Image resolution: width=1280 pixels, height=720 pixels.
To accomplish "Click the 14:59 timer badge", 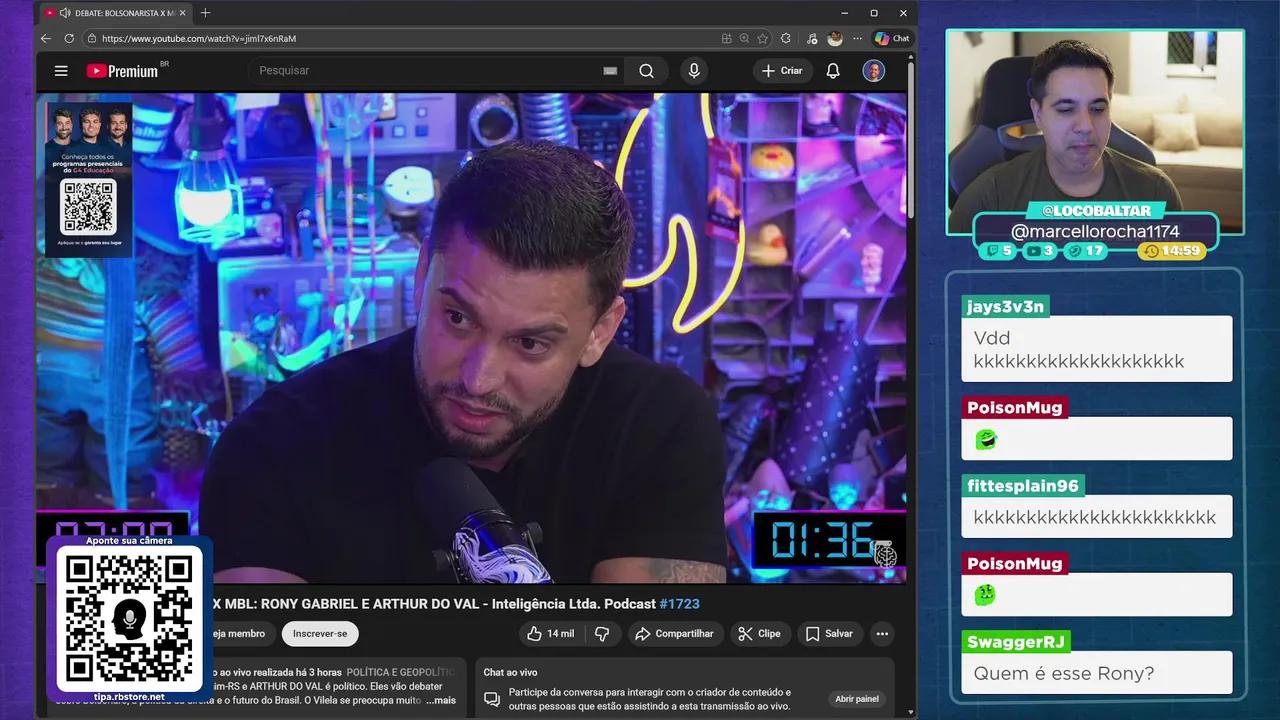I will tap(1172, 251).
